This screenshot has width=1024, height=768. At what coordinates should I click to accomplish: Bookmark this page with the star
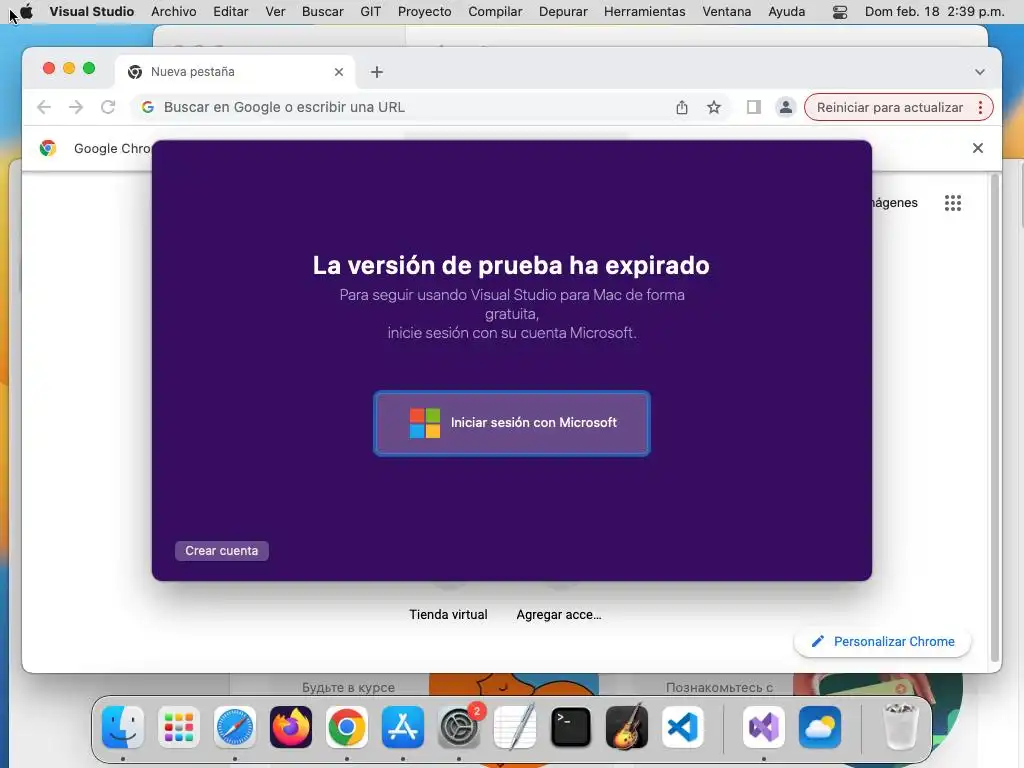(714, 107)
